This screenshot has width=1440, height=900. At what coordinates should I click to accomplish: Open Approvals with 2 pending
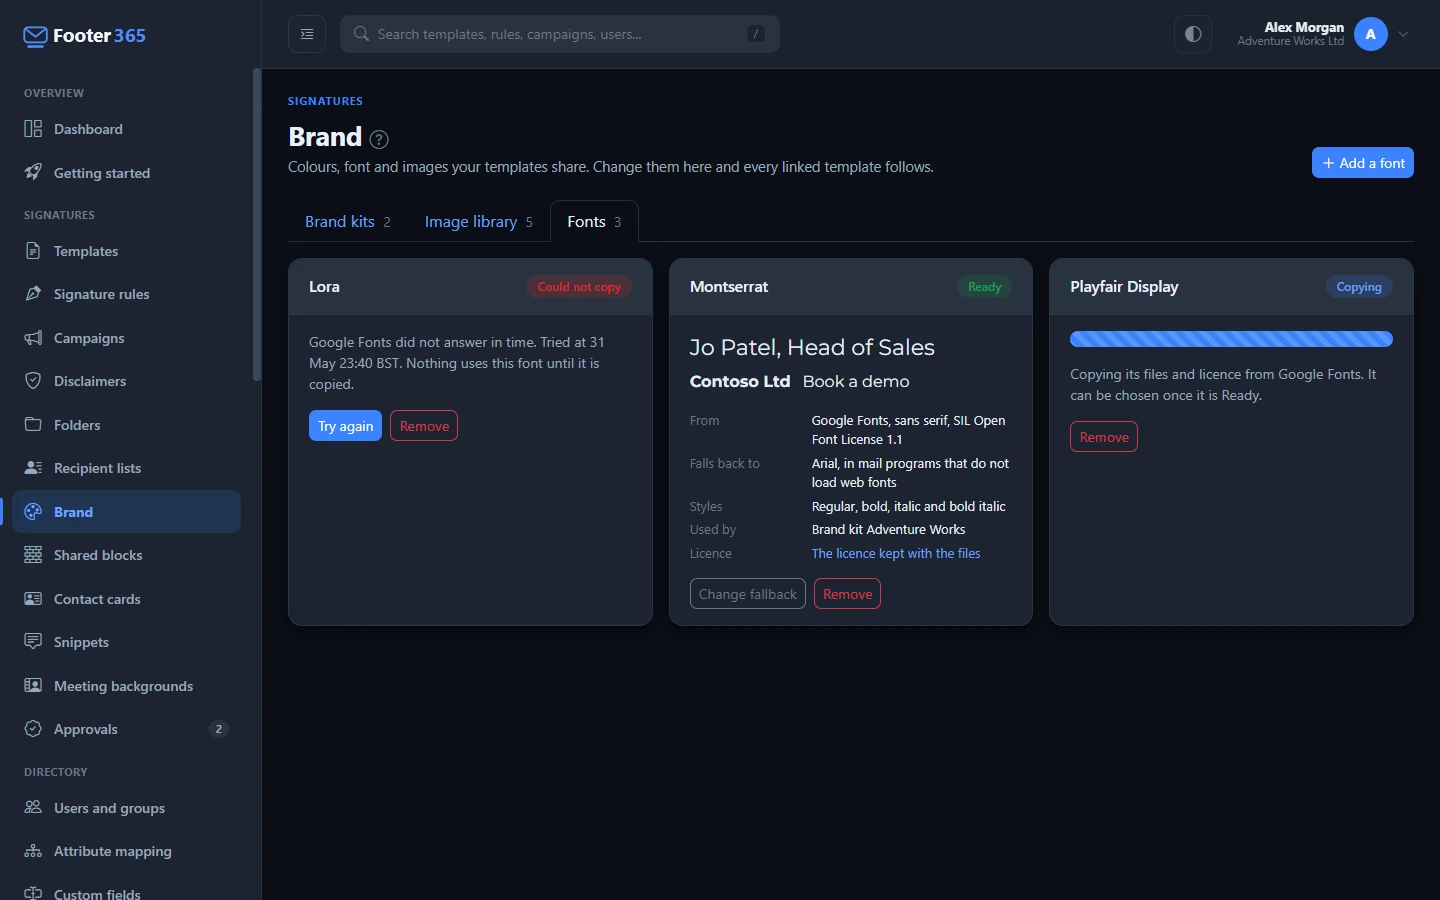coord(127,729)
